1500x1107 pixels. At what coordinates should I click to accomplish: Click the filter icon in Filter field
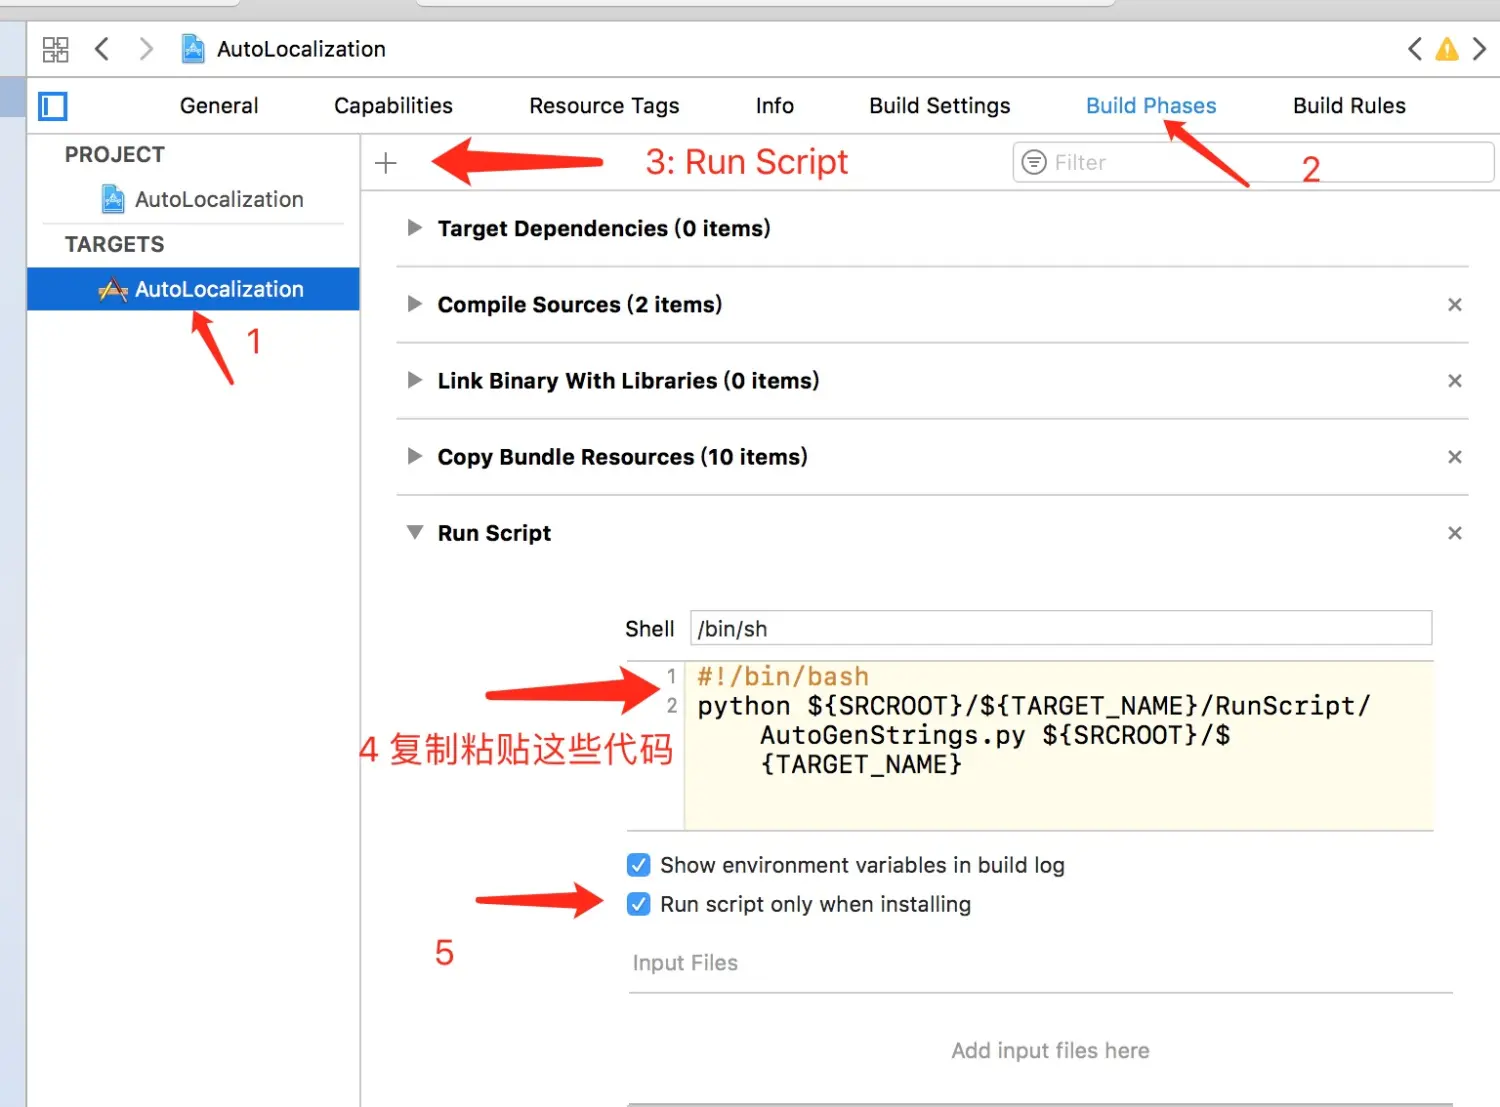[1034, 162]
